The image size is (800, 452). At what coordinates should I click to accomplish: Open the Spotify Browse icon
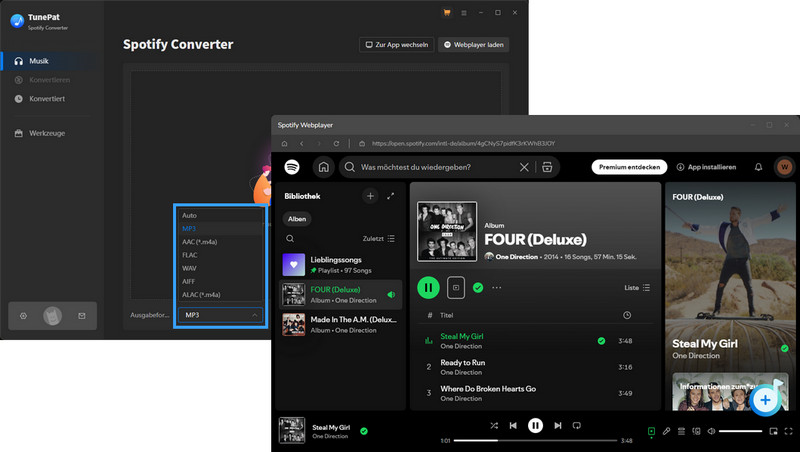point(547,167)
